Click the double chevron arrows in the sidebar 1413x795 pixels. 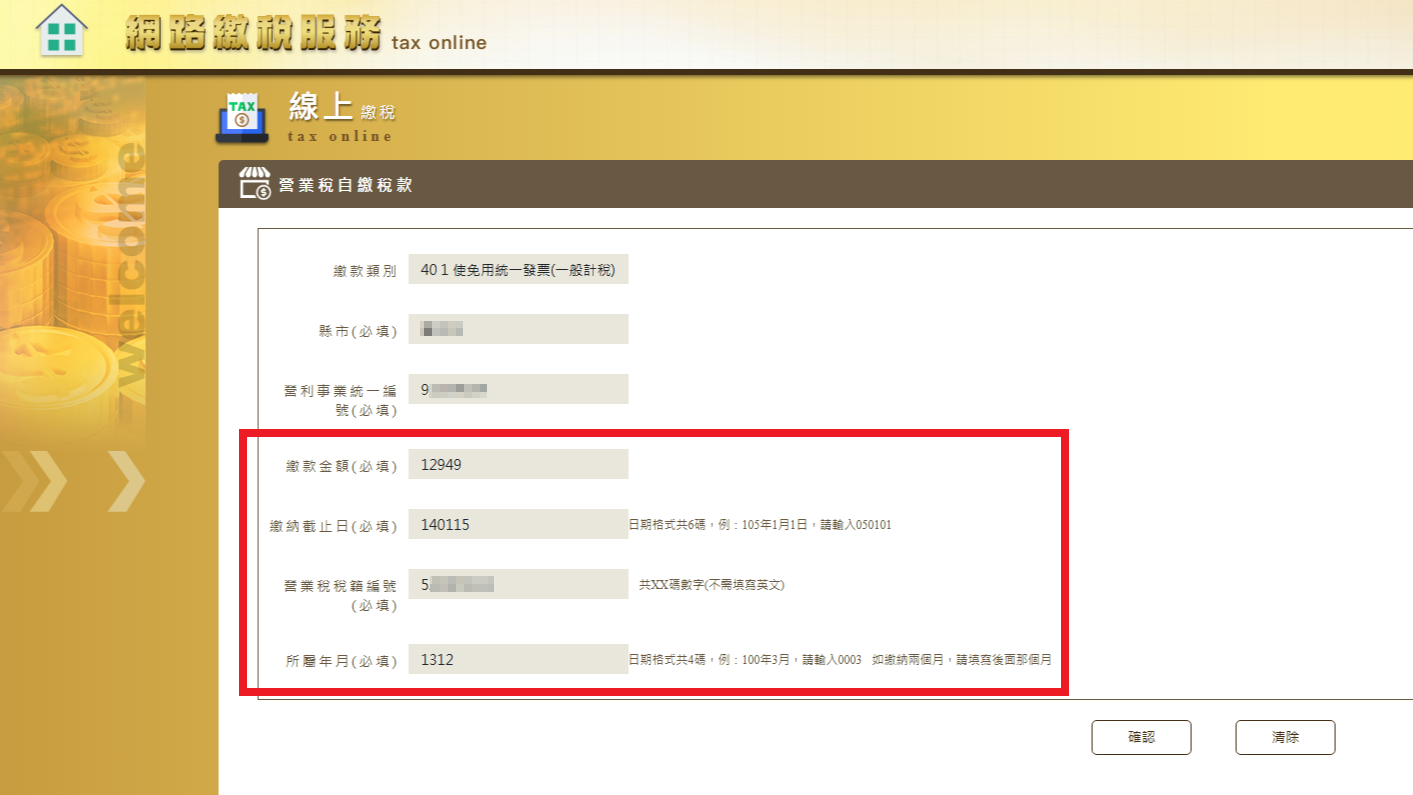pyautogui.click(x=72, y=481)
